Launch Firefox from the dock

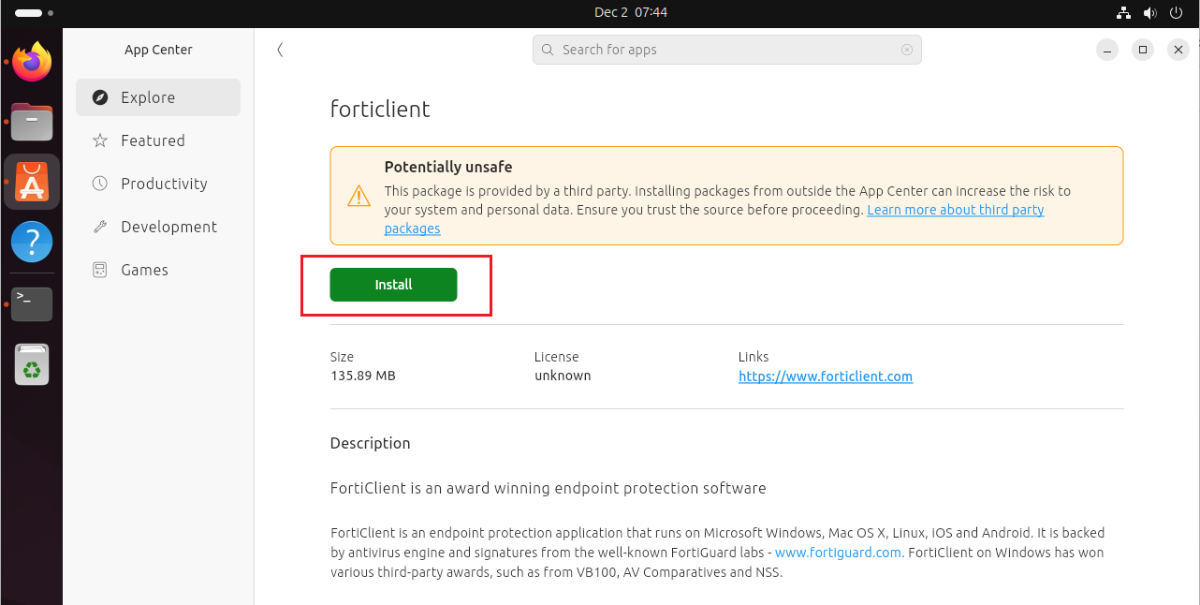coord(32,62)
